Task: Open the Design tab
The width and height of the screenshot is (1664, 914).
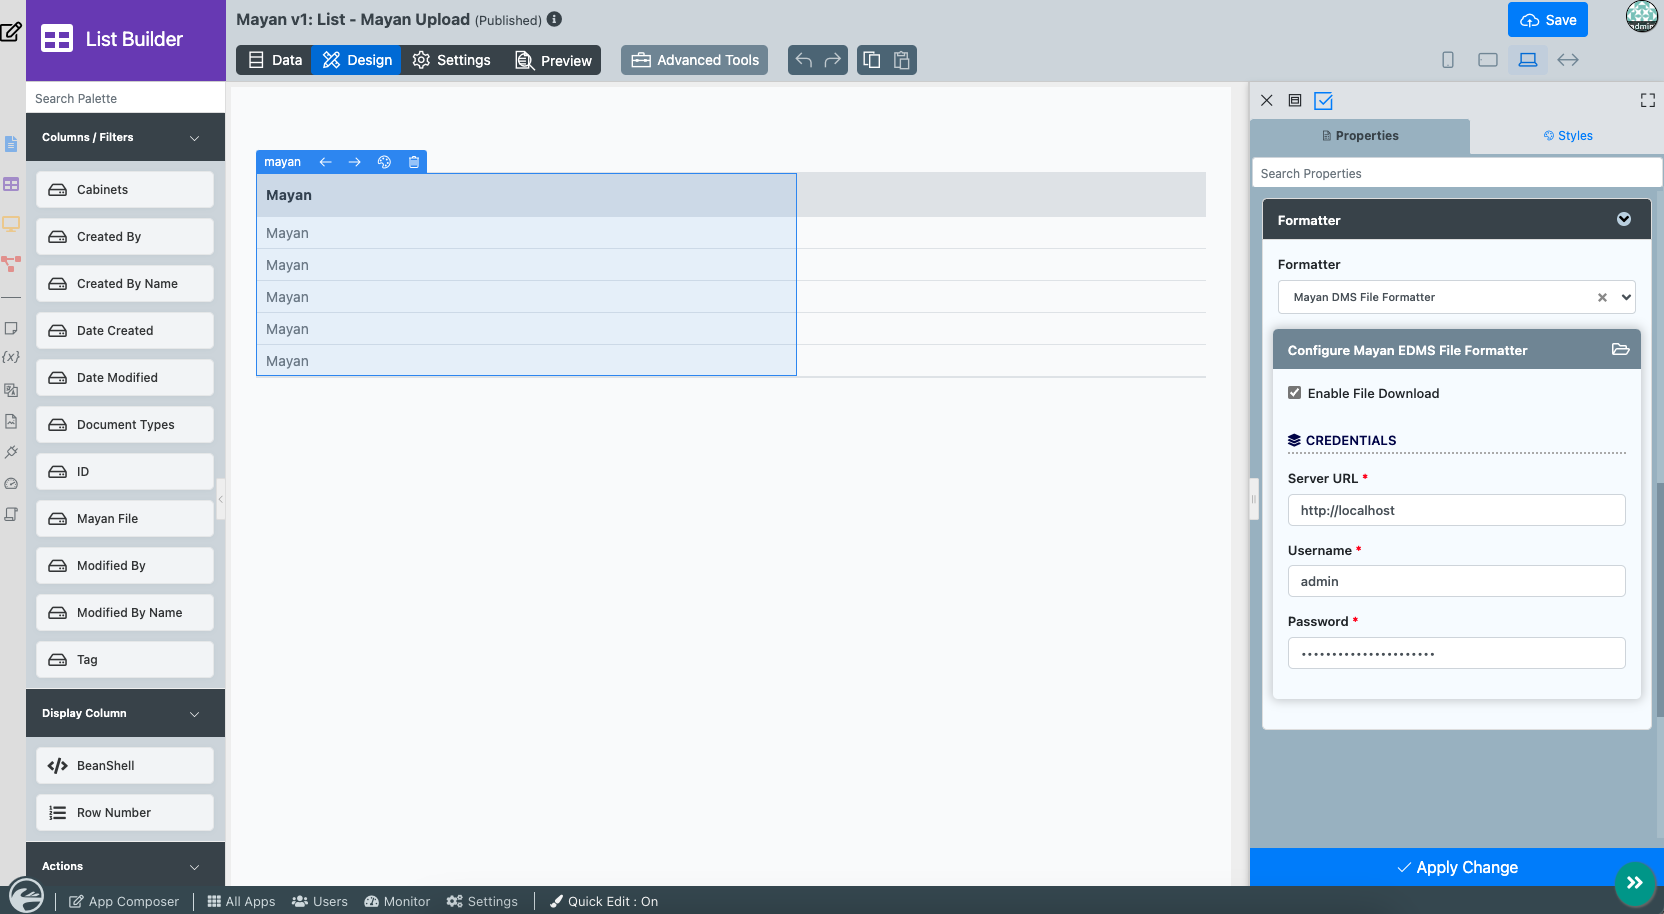Action: (357, 60)
